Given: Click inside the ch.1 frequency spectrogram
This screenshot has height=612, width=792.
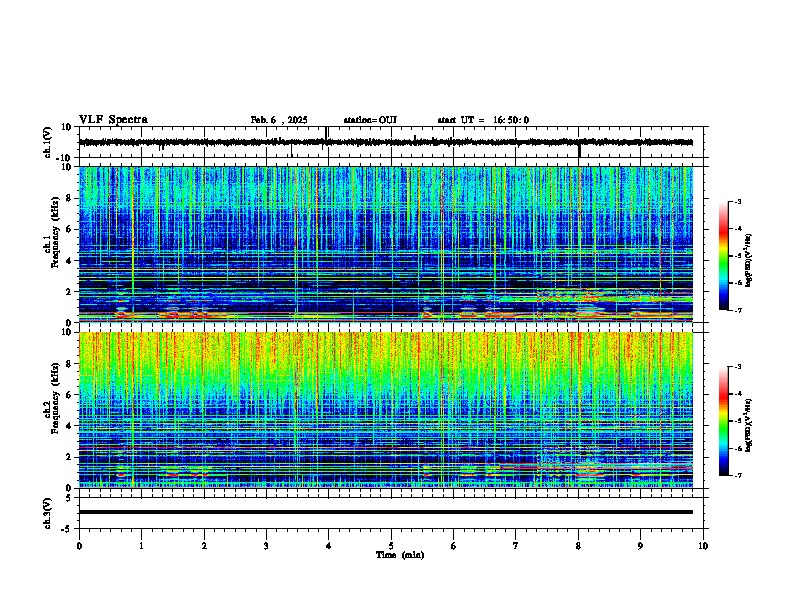Looking at the screenshot, I should pos(386,244).
